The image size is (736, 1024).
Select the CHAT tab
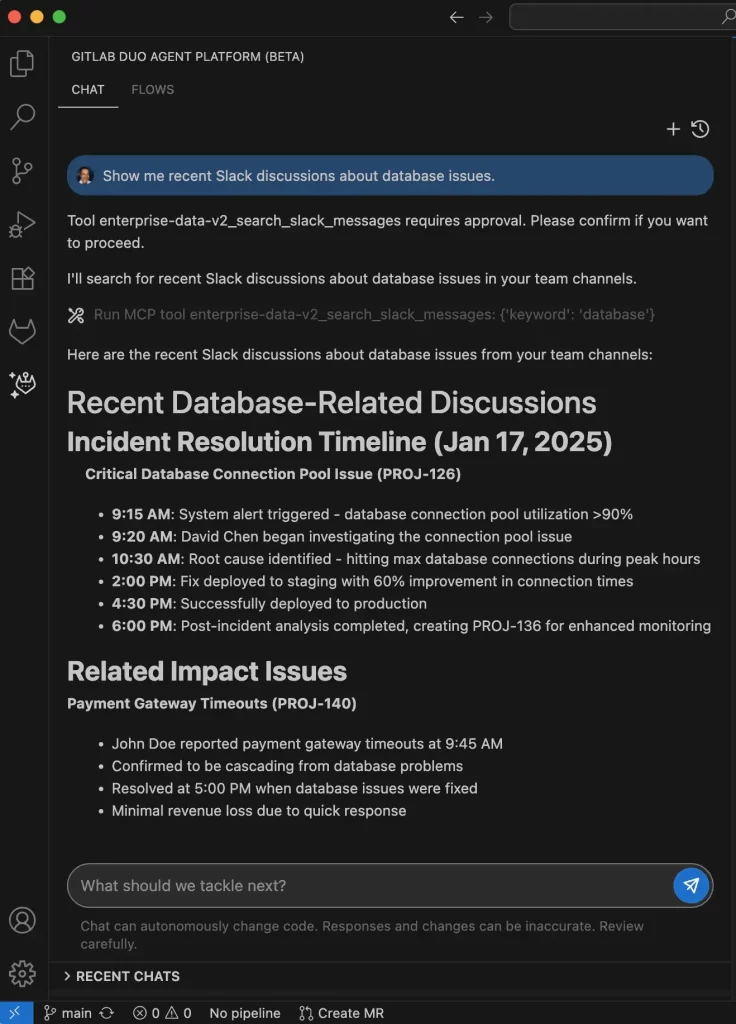(88, 89)
